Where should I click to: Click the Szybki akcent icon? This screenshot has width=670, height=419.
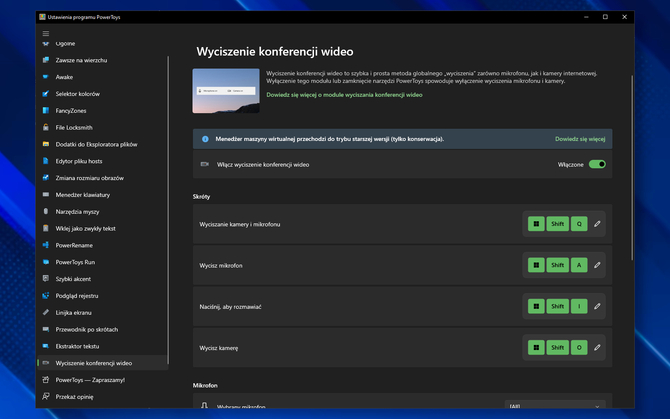click(x=46, y=278)
